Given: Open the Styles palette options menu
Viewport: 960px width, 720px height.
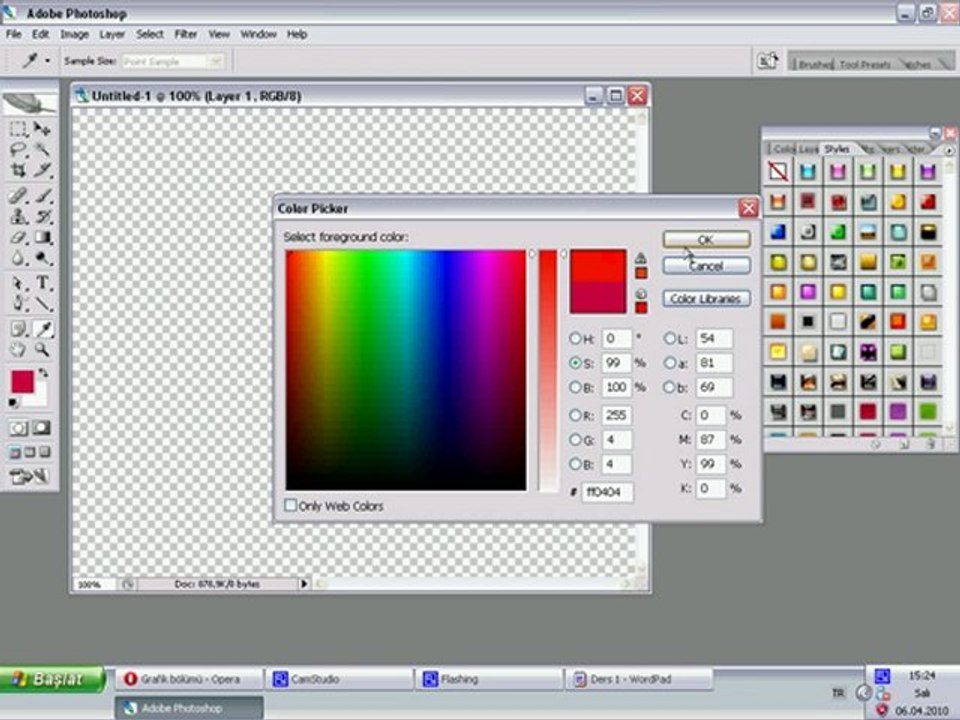Looking at the screenshot, I should [x=949, y=149].
